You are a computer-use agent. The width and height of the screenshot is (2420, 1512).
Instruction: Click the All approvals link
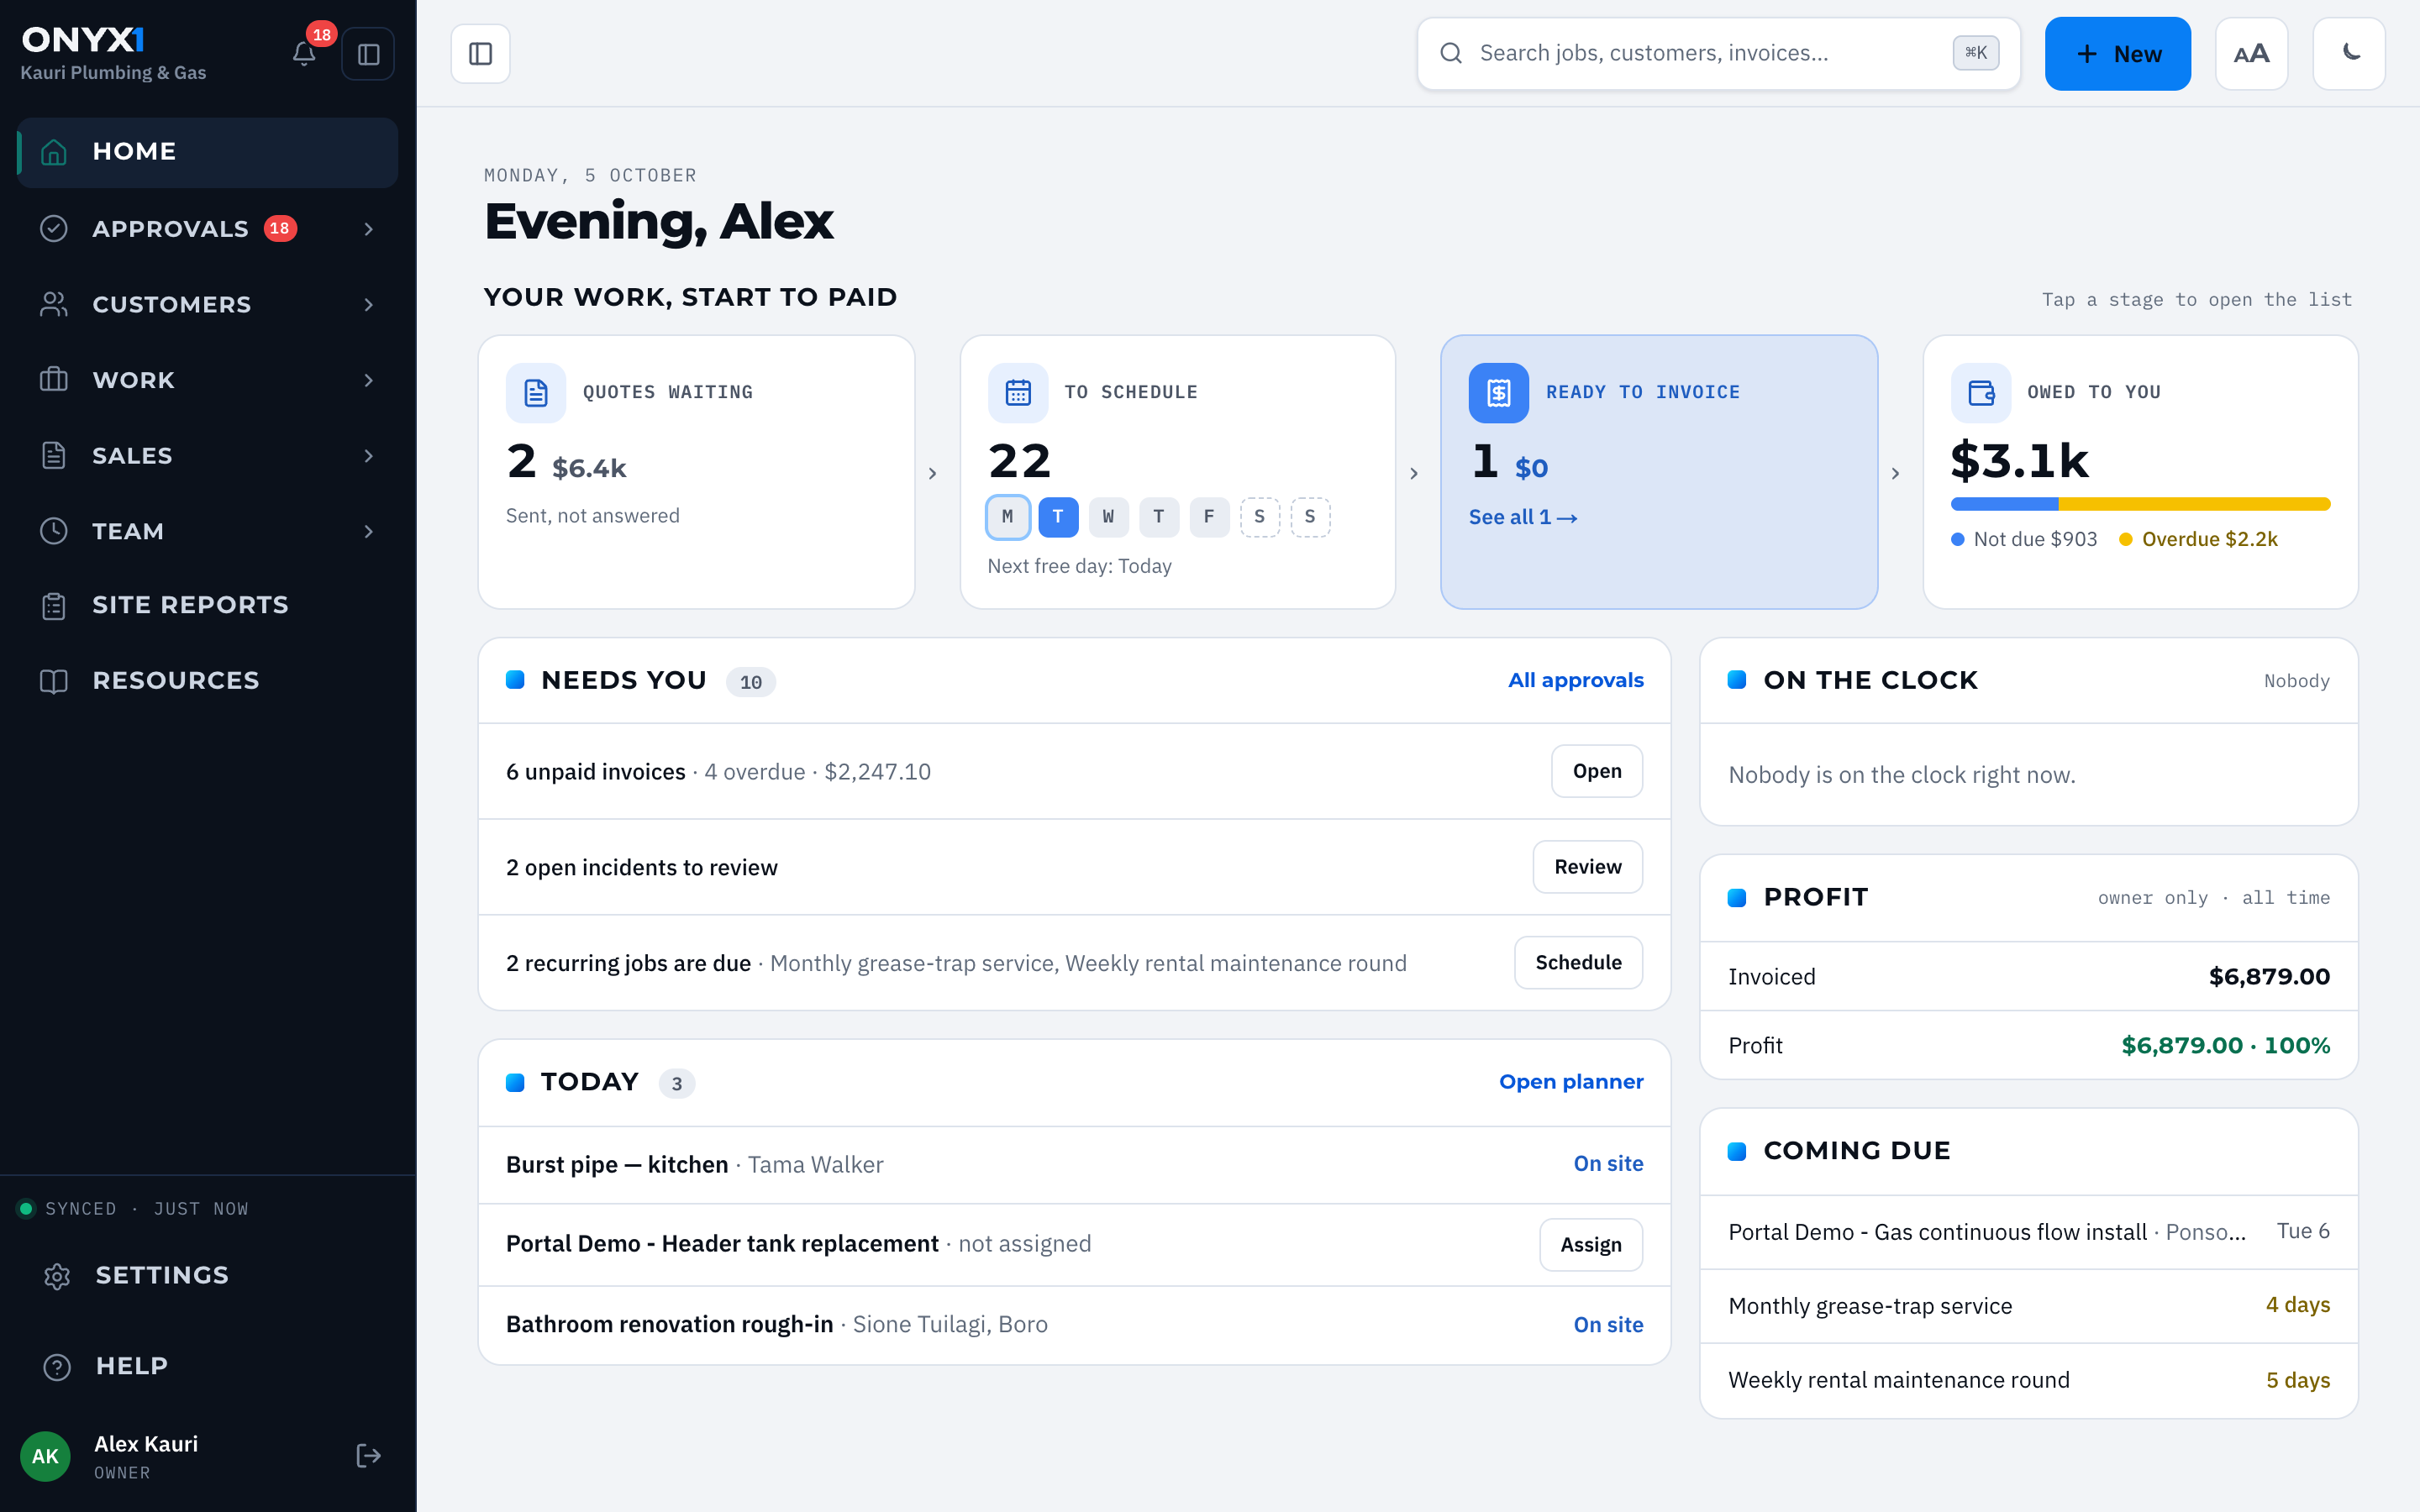tap(1575, 680)
